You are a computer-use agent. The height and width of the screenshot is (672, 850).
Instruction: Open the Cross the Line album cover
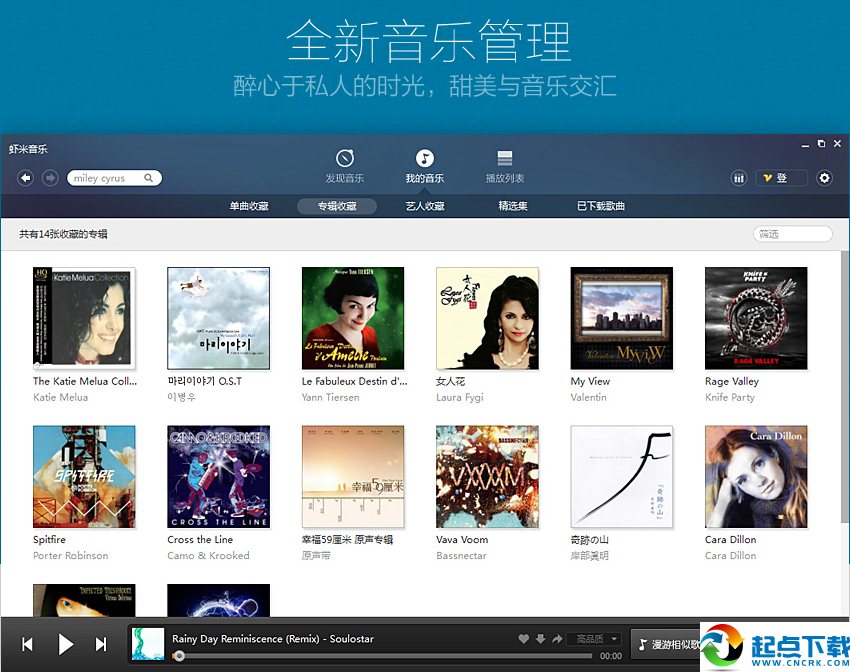(218, 476)
